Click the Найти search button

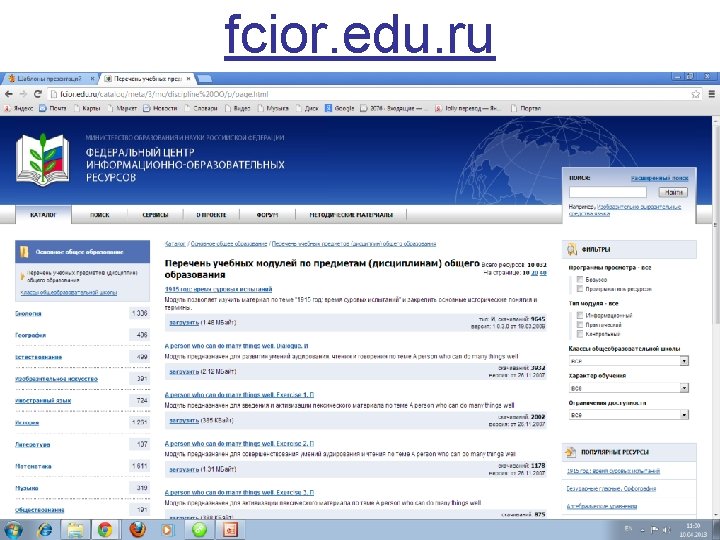click(x=673, y=192)
